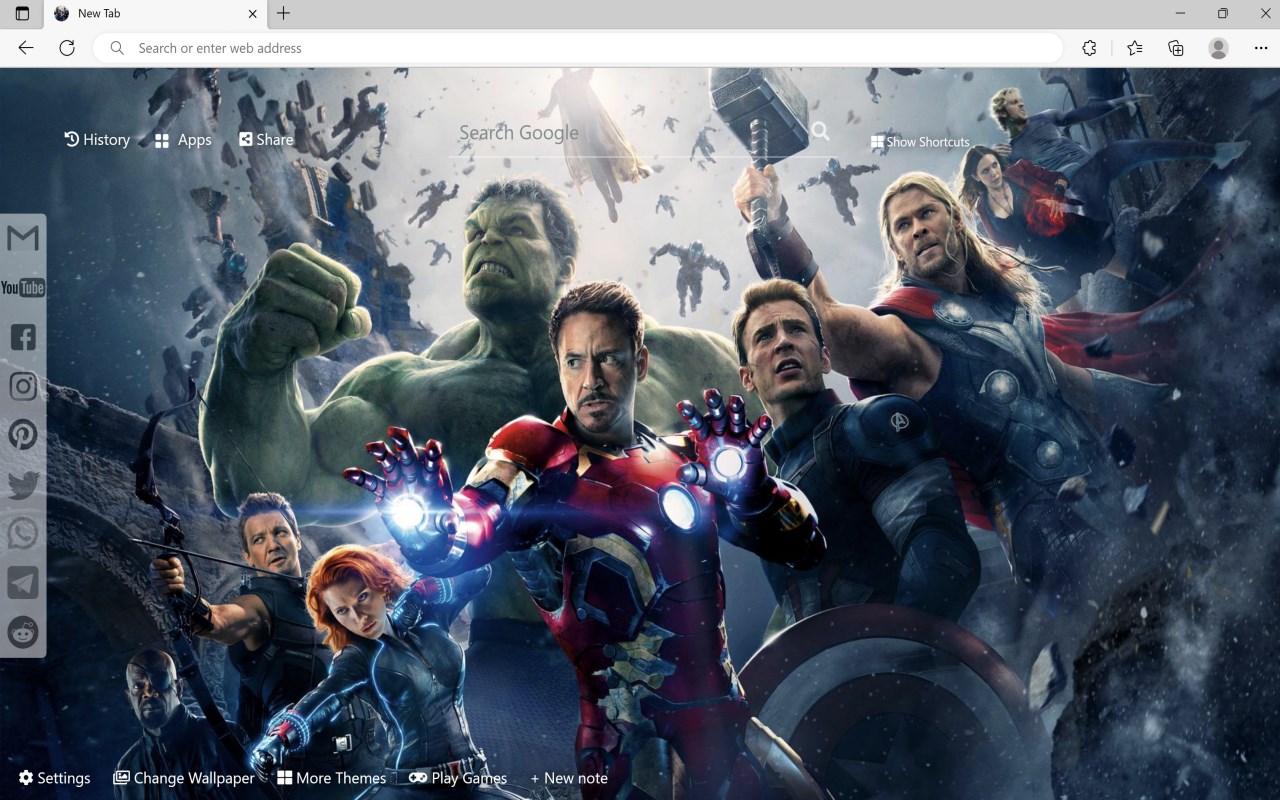Open Instagram sidebar shortcut
This screenshot has width=1280, height=800.
23,386
